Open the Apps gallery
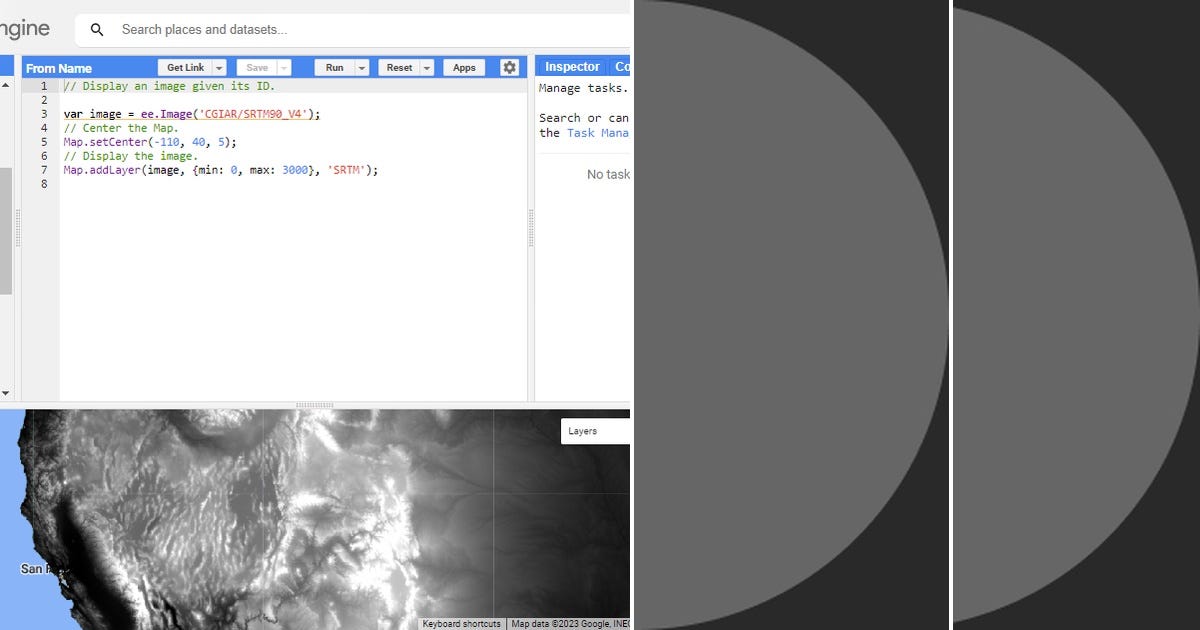Viewport: 1200px width, 630px height. pos(463,67)
